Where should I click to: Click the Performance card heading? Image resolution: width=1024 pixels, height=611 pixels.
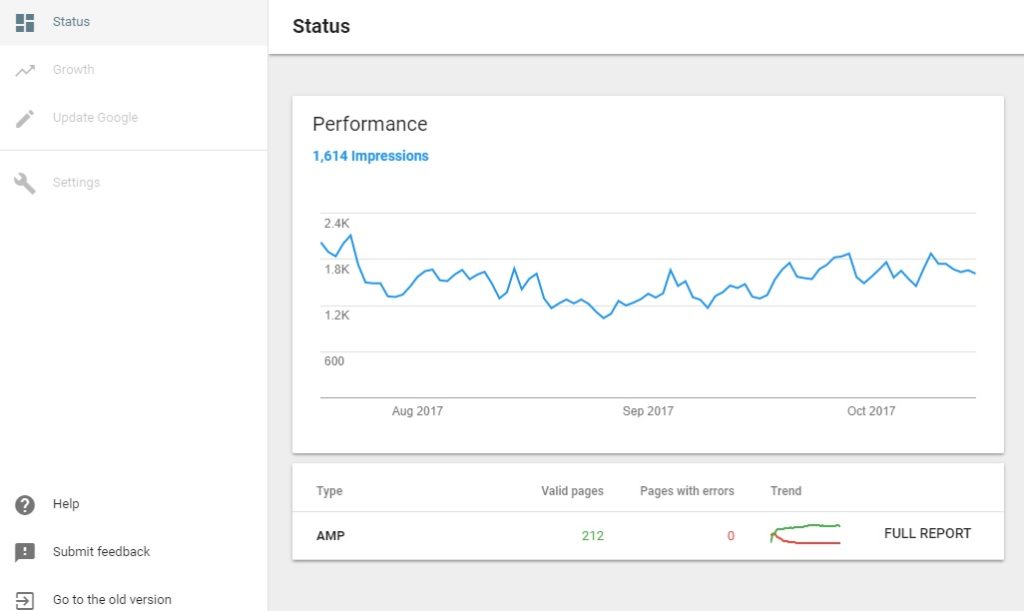point(370,124)
